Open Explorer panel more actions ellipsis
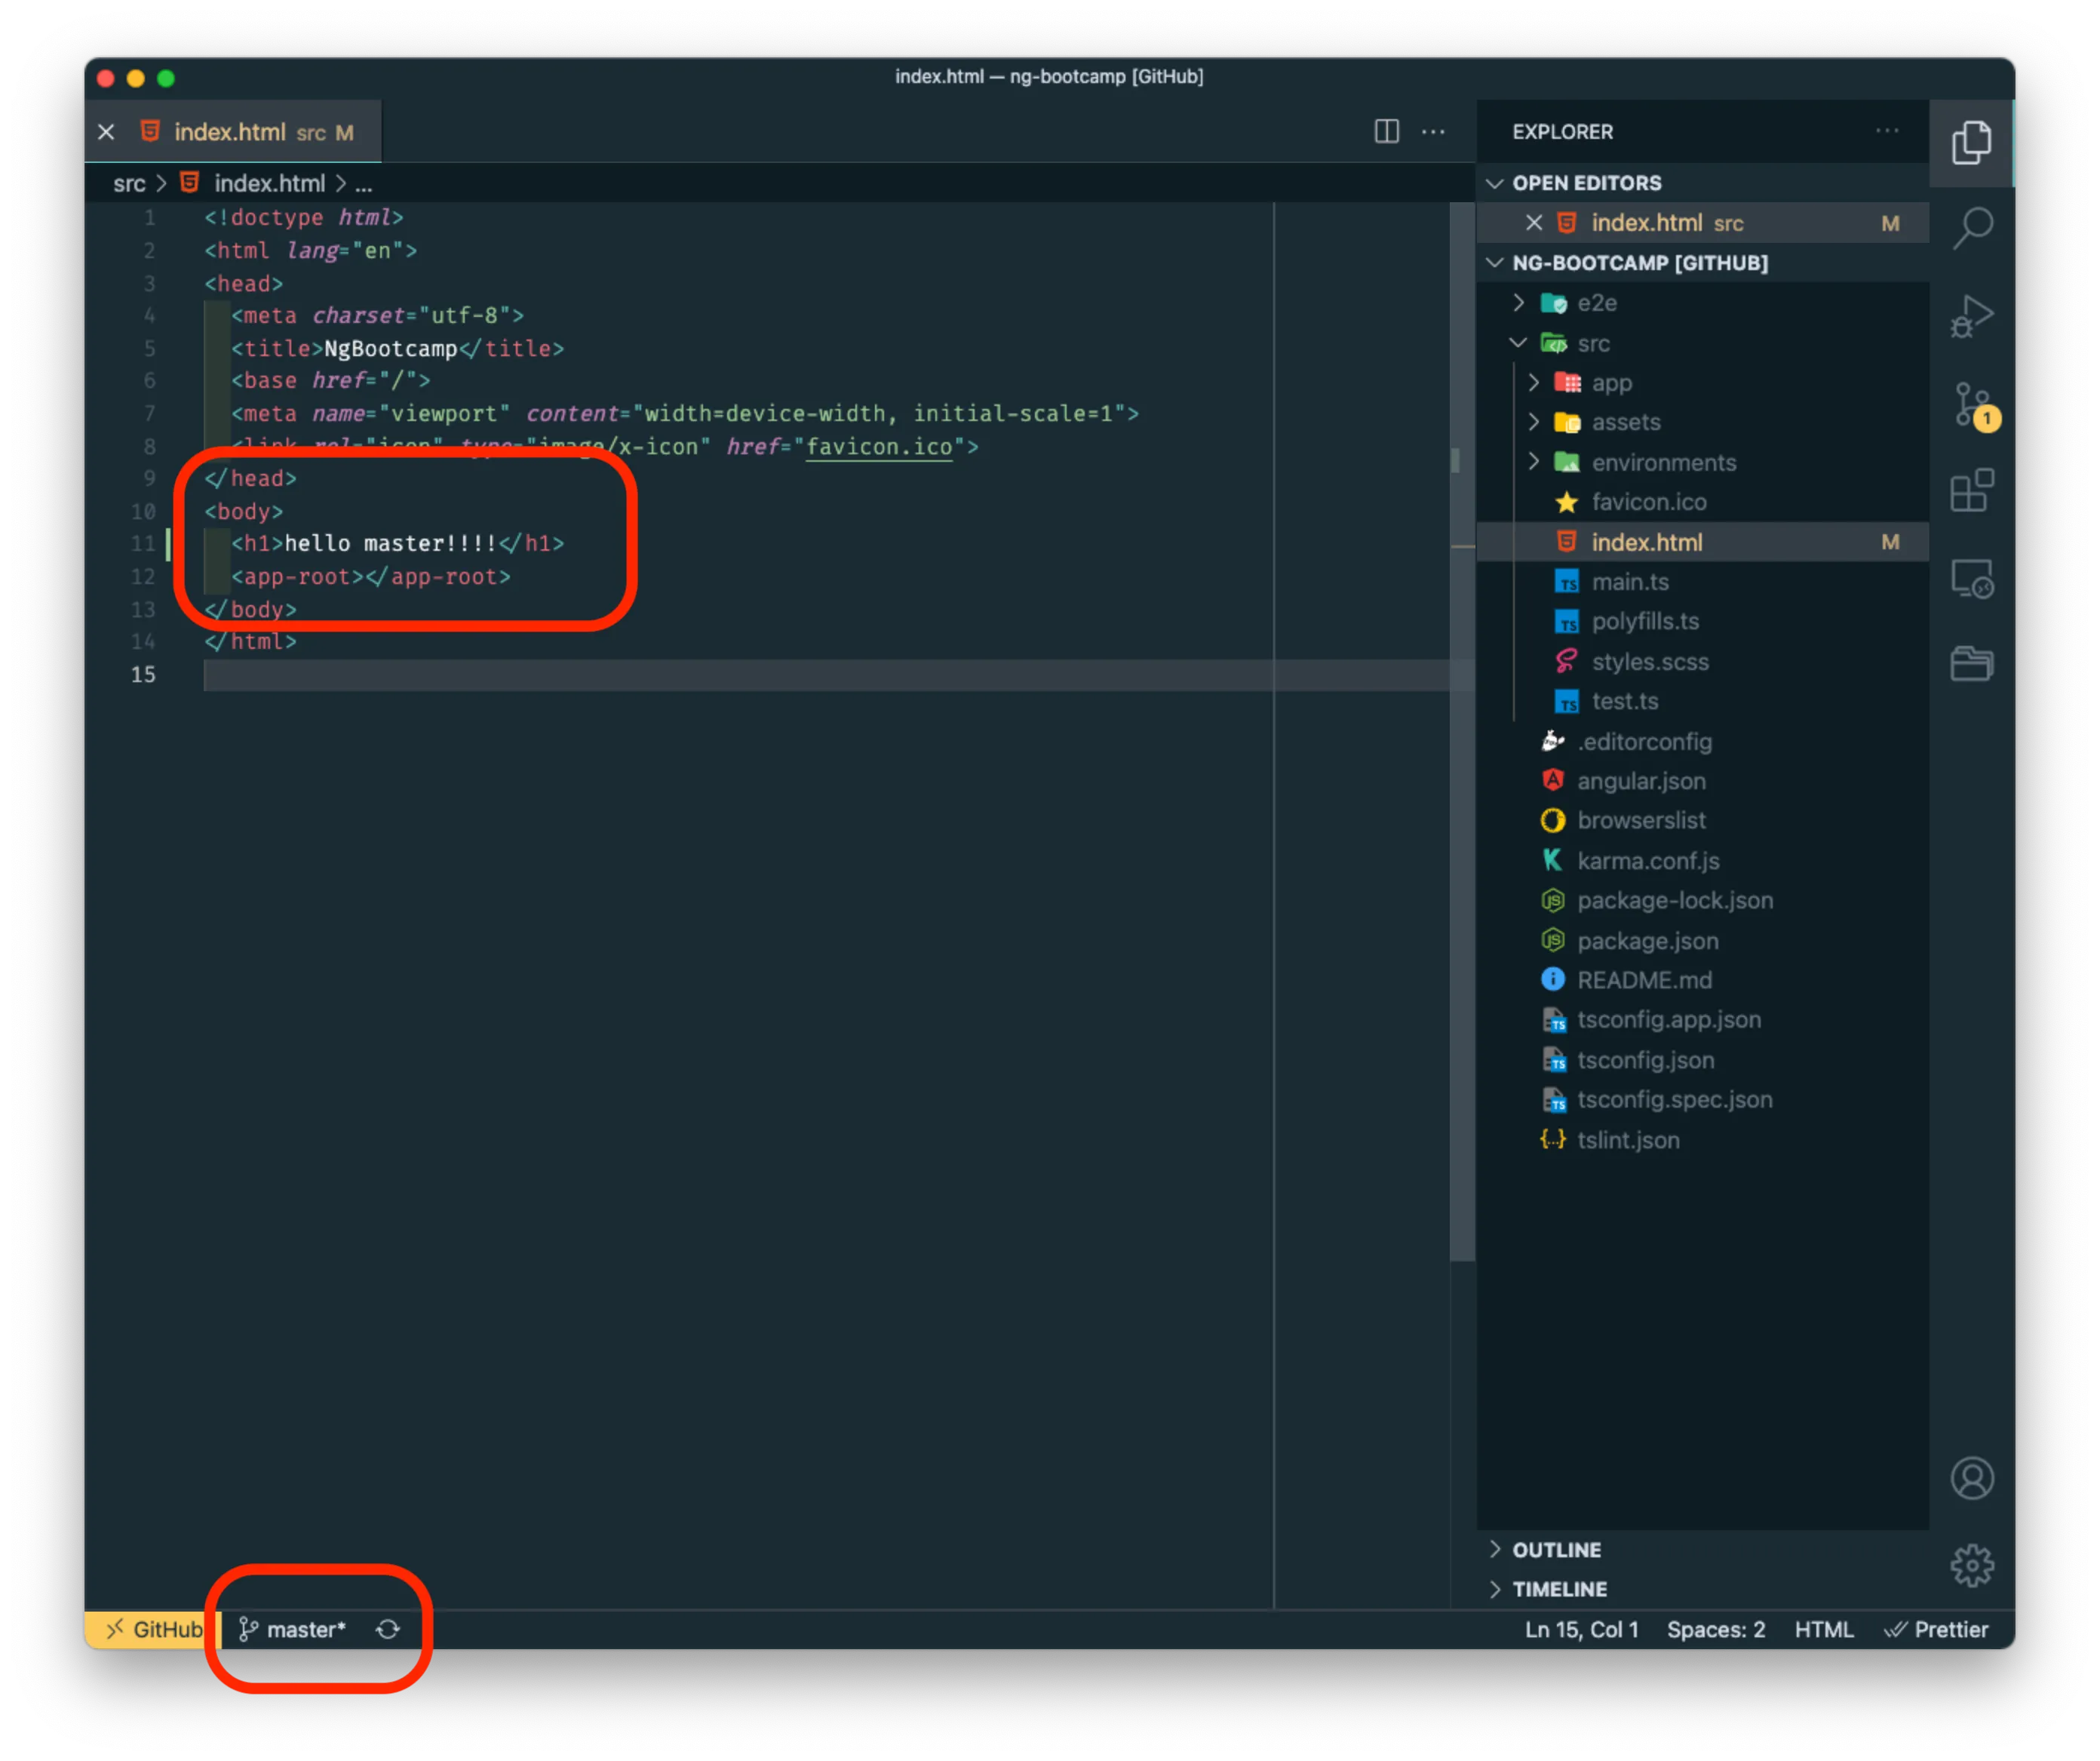 point(1887,131)
